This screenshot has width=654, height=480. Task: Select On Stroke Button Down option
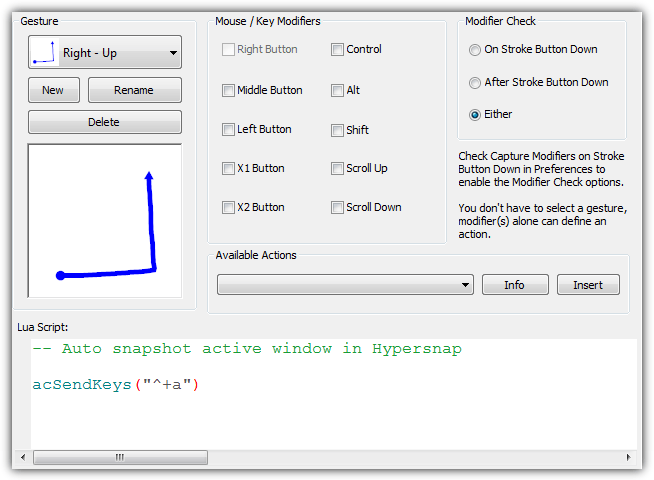(475, 50)
